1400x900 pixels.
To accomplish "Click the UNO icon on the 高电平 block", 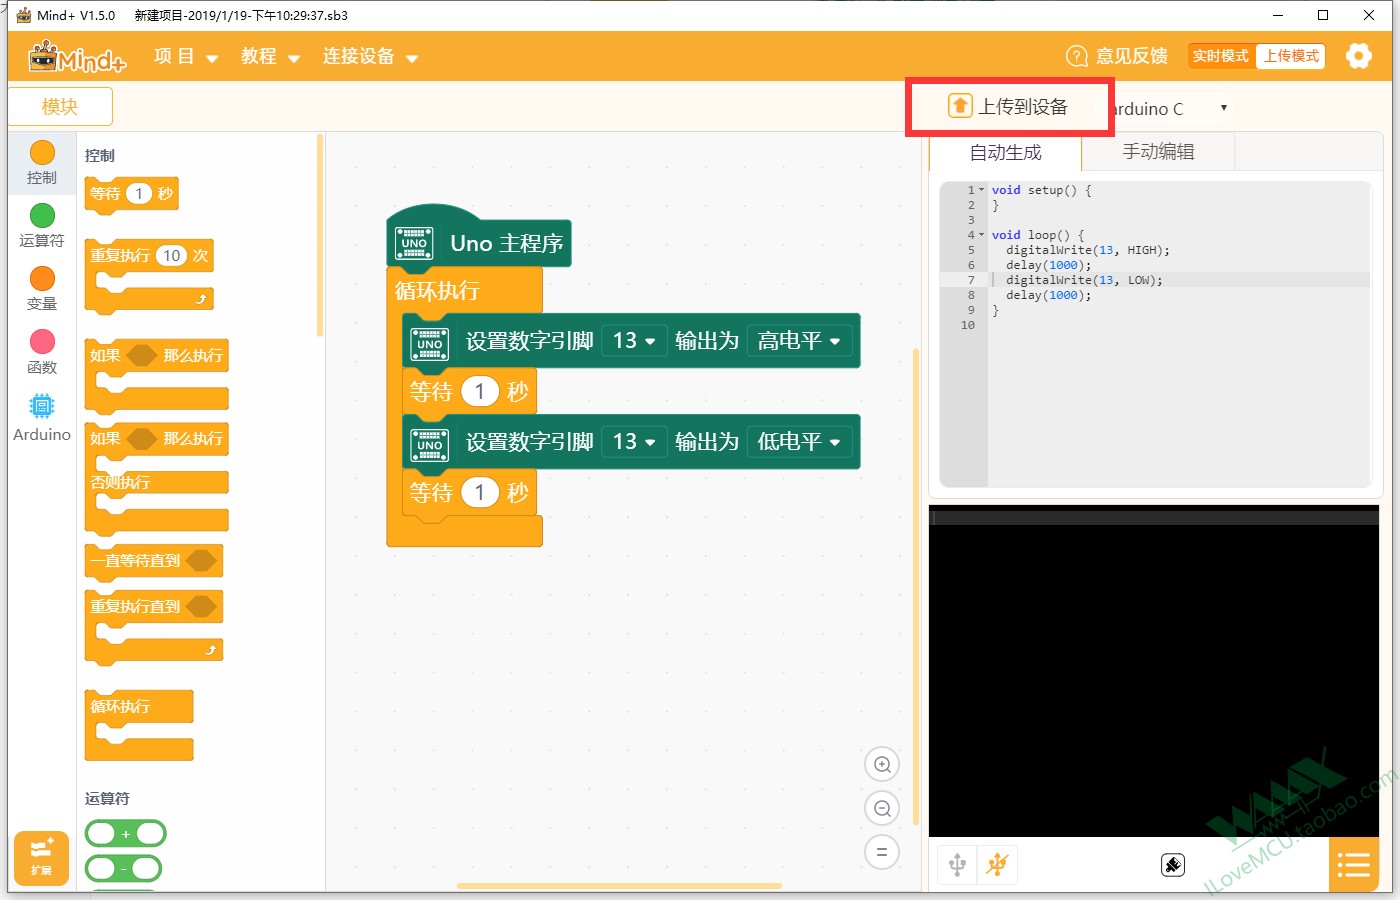I will pyautogui.click(x=430, y=344).
